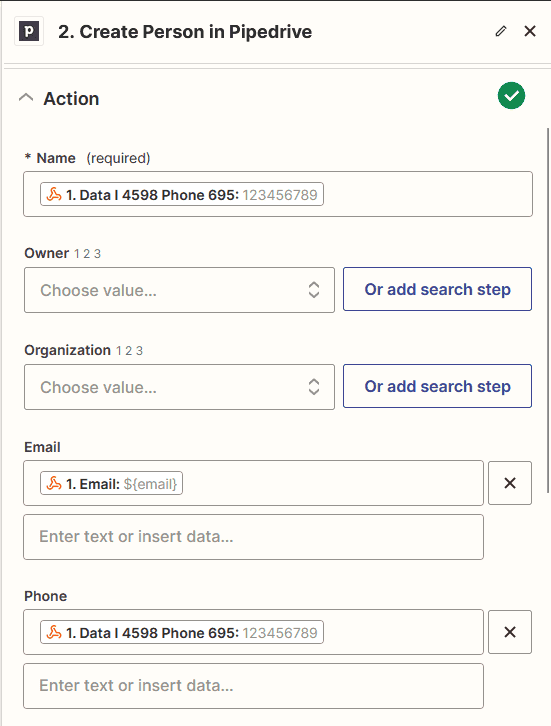Click the green checkmark status icon
This screenshot has width=551, height=726.
(x=511, y=96)
